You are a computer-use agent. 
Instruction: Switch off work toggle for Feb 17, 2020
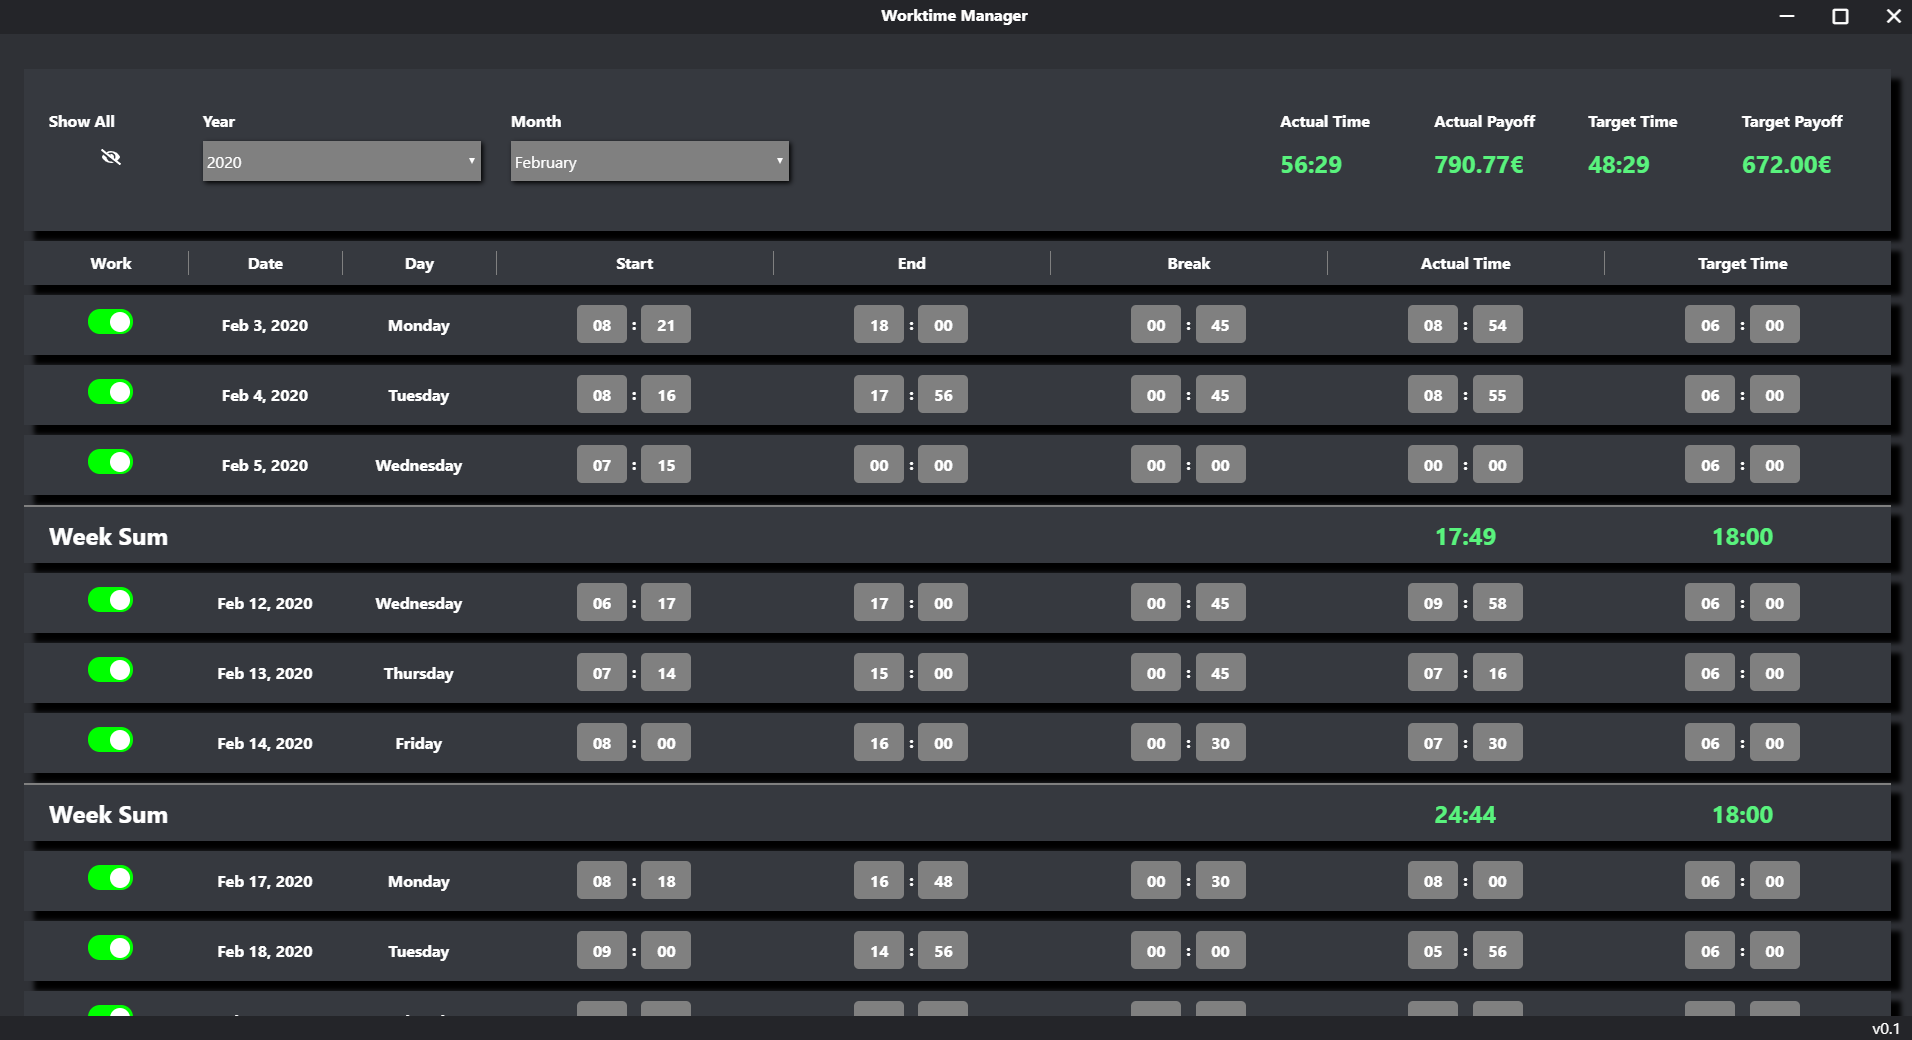coord(111,878)
